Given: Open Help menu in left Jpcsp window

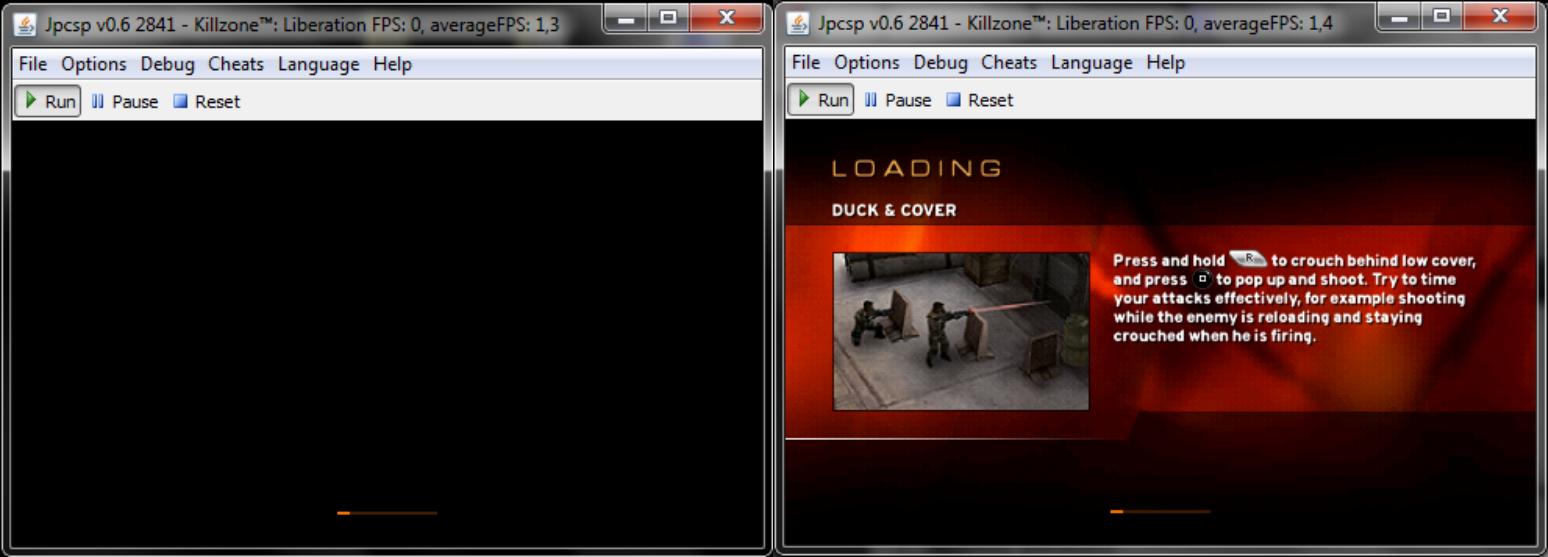Looking at the screenshot, I should pos(392,64).
